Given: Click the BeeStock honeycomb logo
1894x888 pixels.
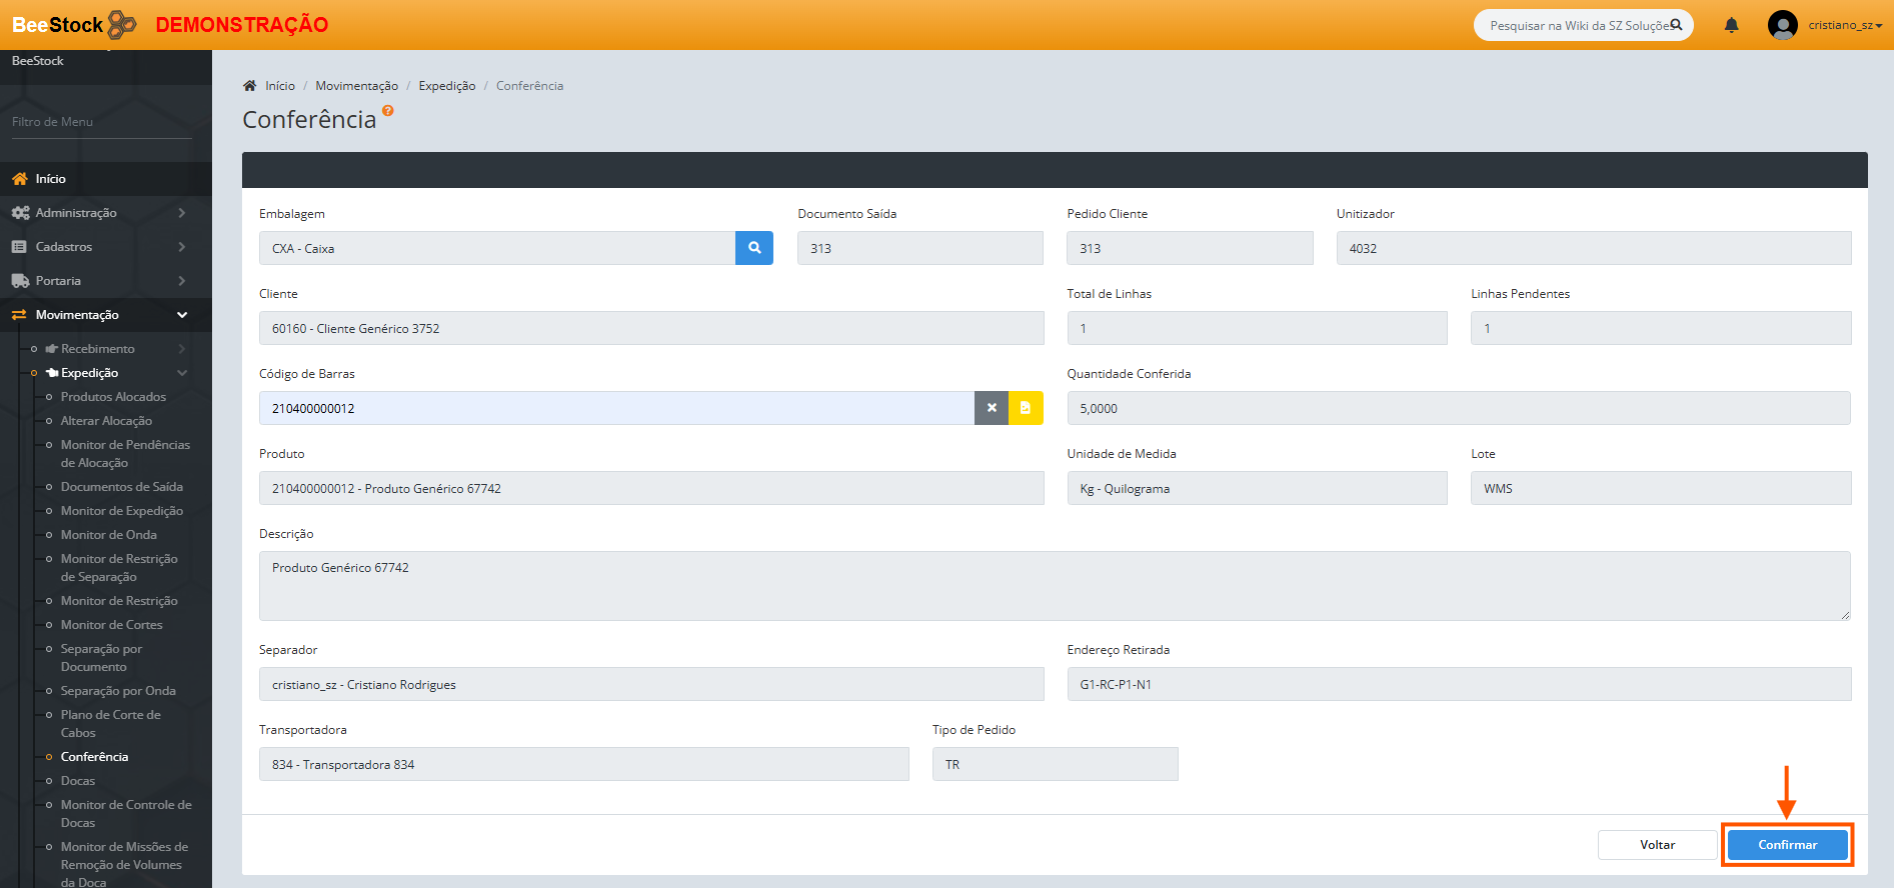Looking at the screenshot, I should [x=122, y=24].
